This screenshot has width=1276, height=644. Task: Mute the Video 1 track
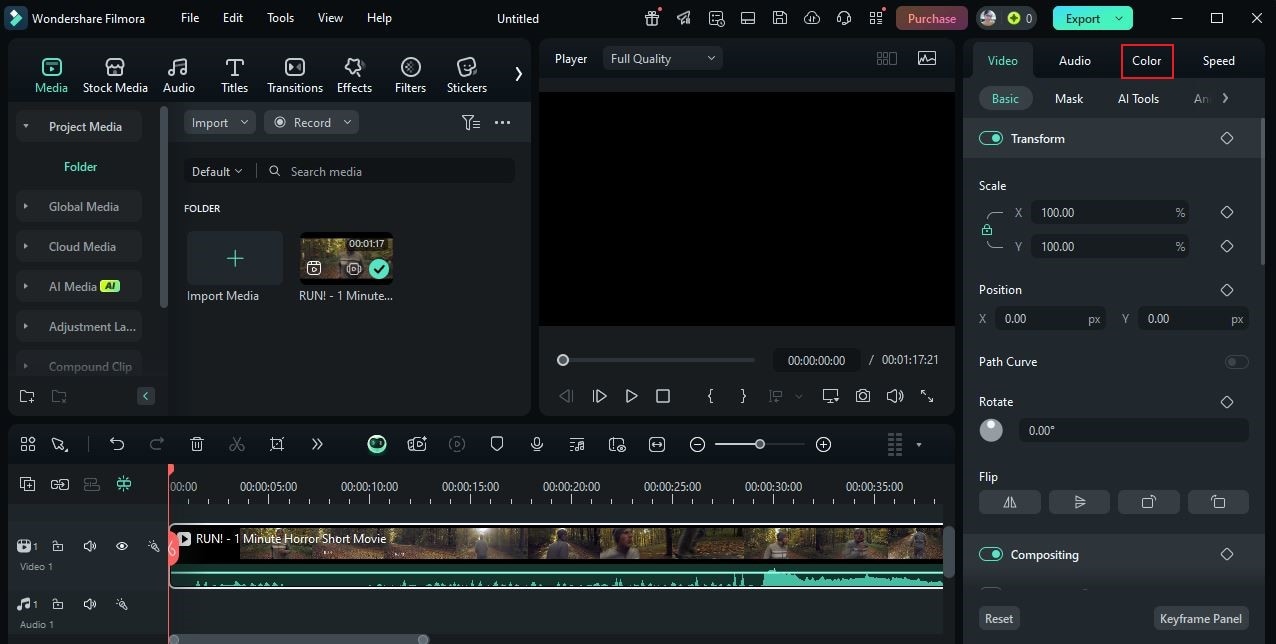click(90, 546)
